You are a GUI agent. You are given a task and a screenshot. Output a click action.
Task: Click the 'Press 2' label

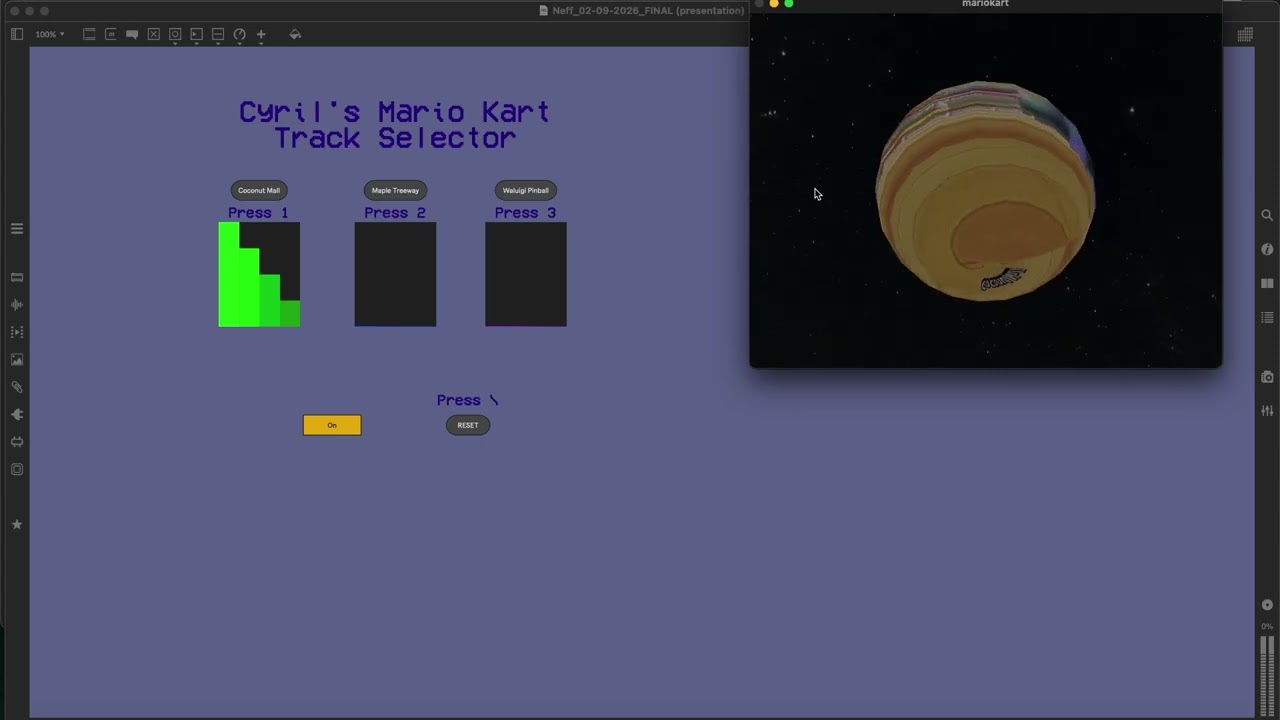pyautogui.click(x=395, y=213)
